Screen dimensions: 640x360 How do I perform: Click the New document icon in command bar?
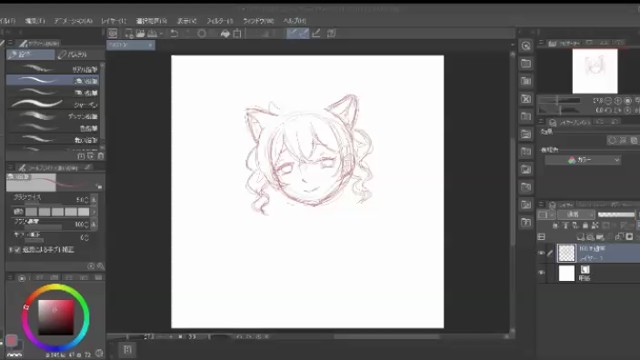click(x=129, y=33)
